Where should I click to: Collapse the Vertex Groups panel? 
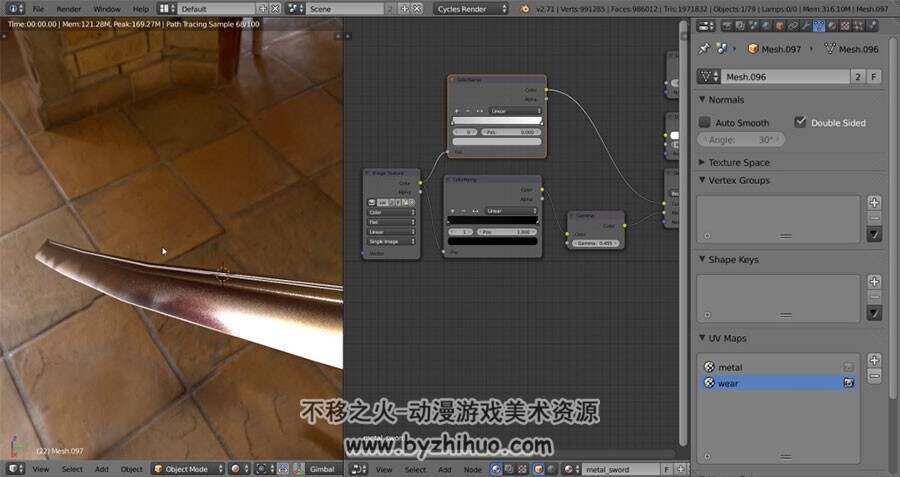701,180
